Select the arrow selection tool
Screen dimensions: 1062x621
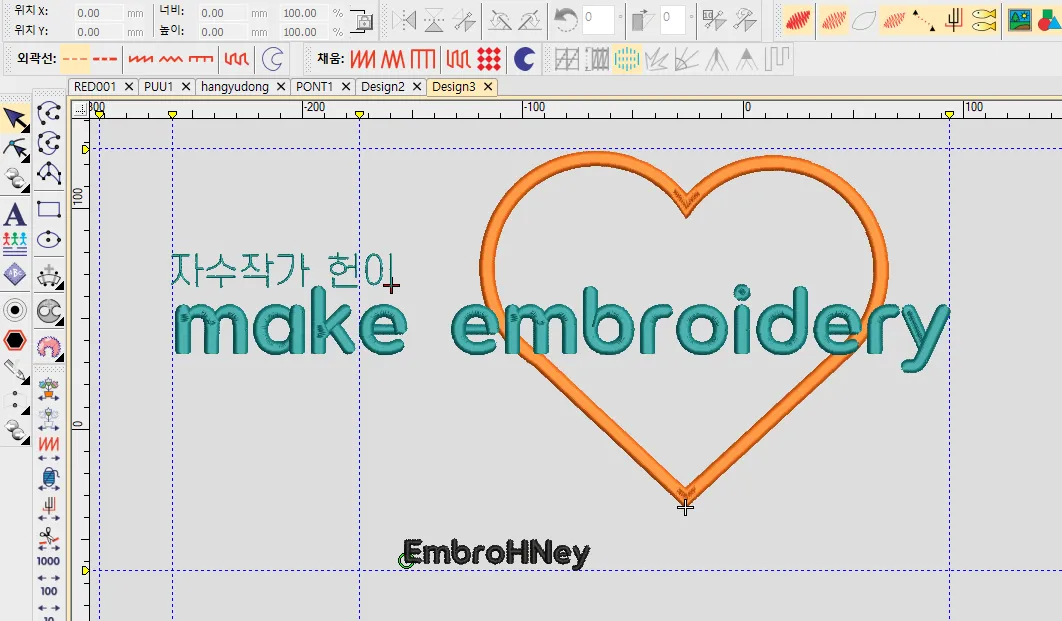(x=15, y=120)
